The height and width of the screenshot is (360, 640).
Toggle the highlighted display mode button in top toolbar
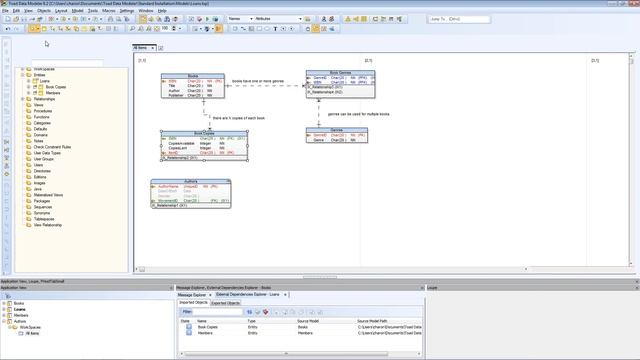[142, 19]
